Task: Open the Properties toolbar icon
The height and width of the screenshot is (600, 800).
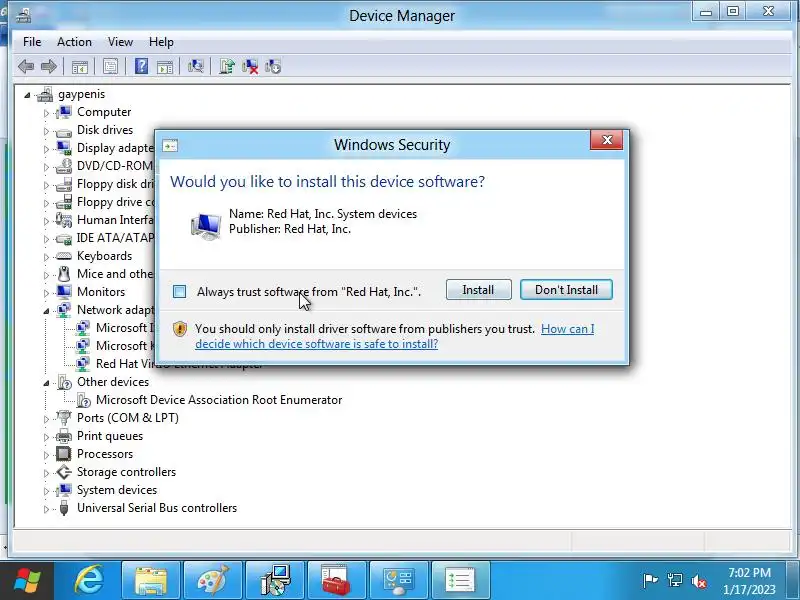Action: pyautogui.click(x=110, y=66)
